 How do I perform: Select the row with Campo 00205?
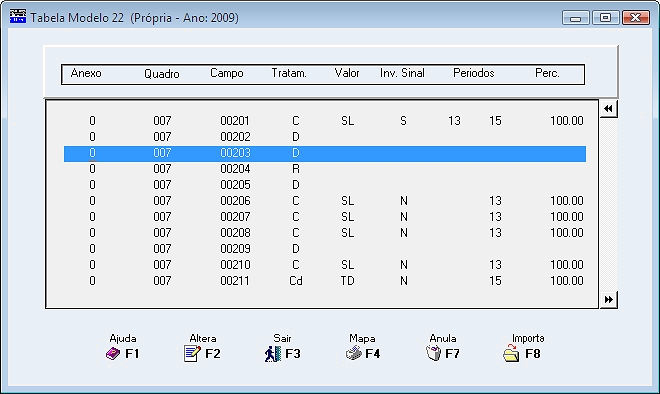pos(325,185)
